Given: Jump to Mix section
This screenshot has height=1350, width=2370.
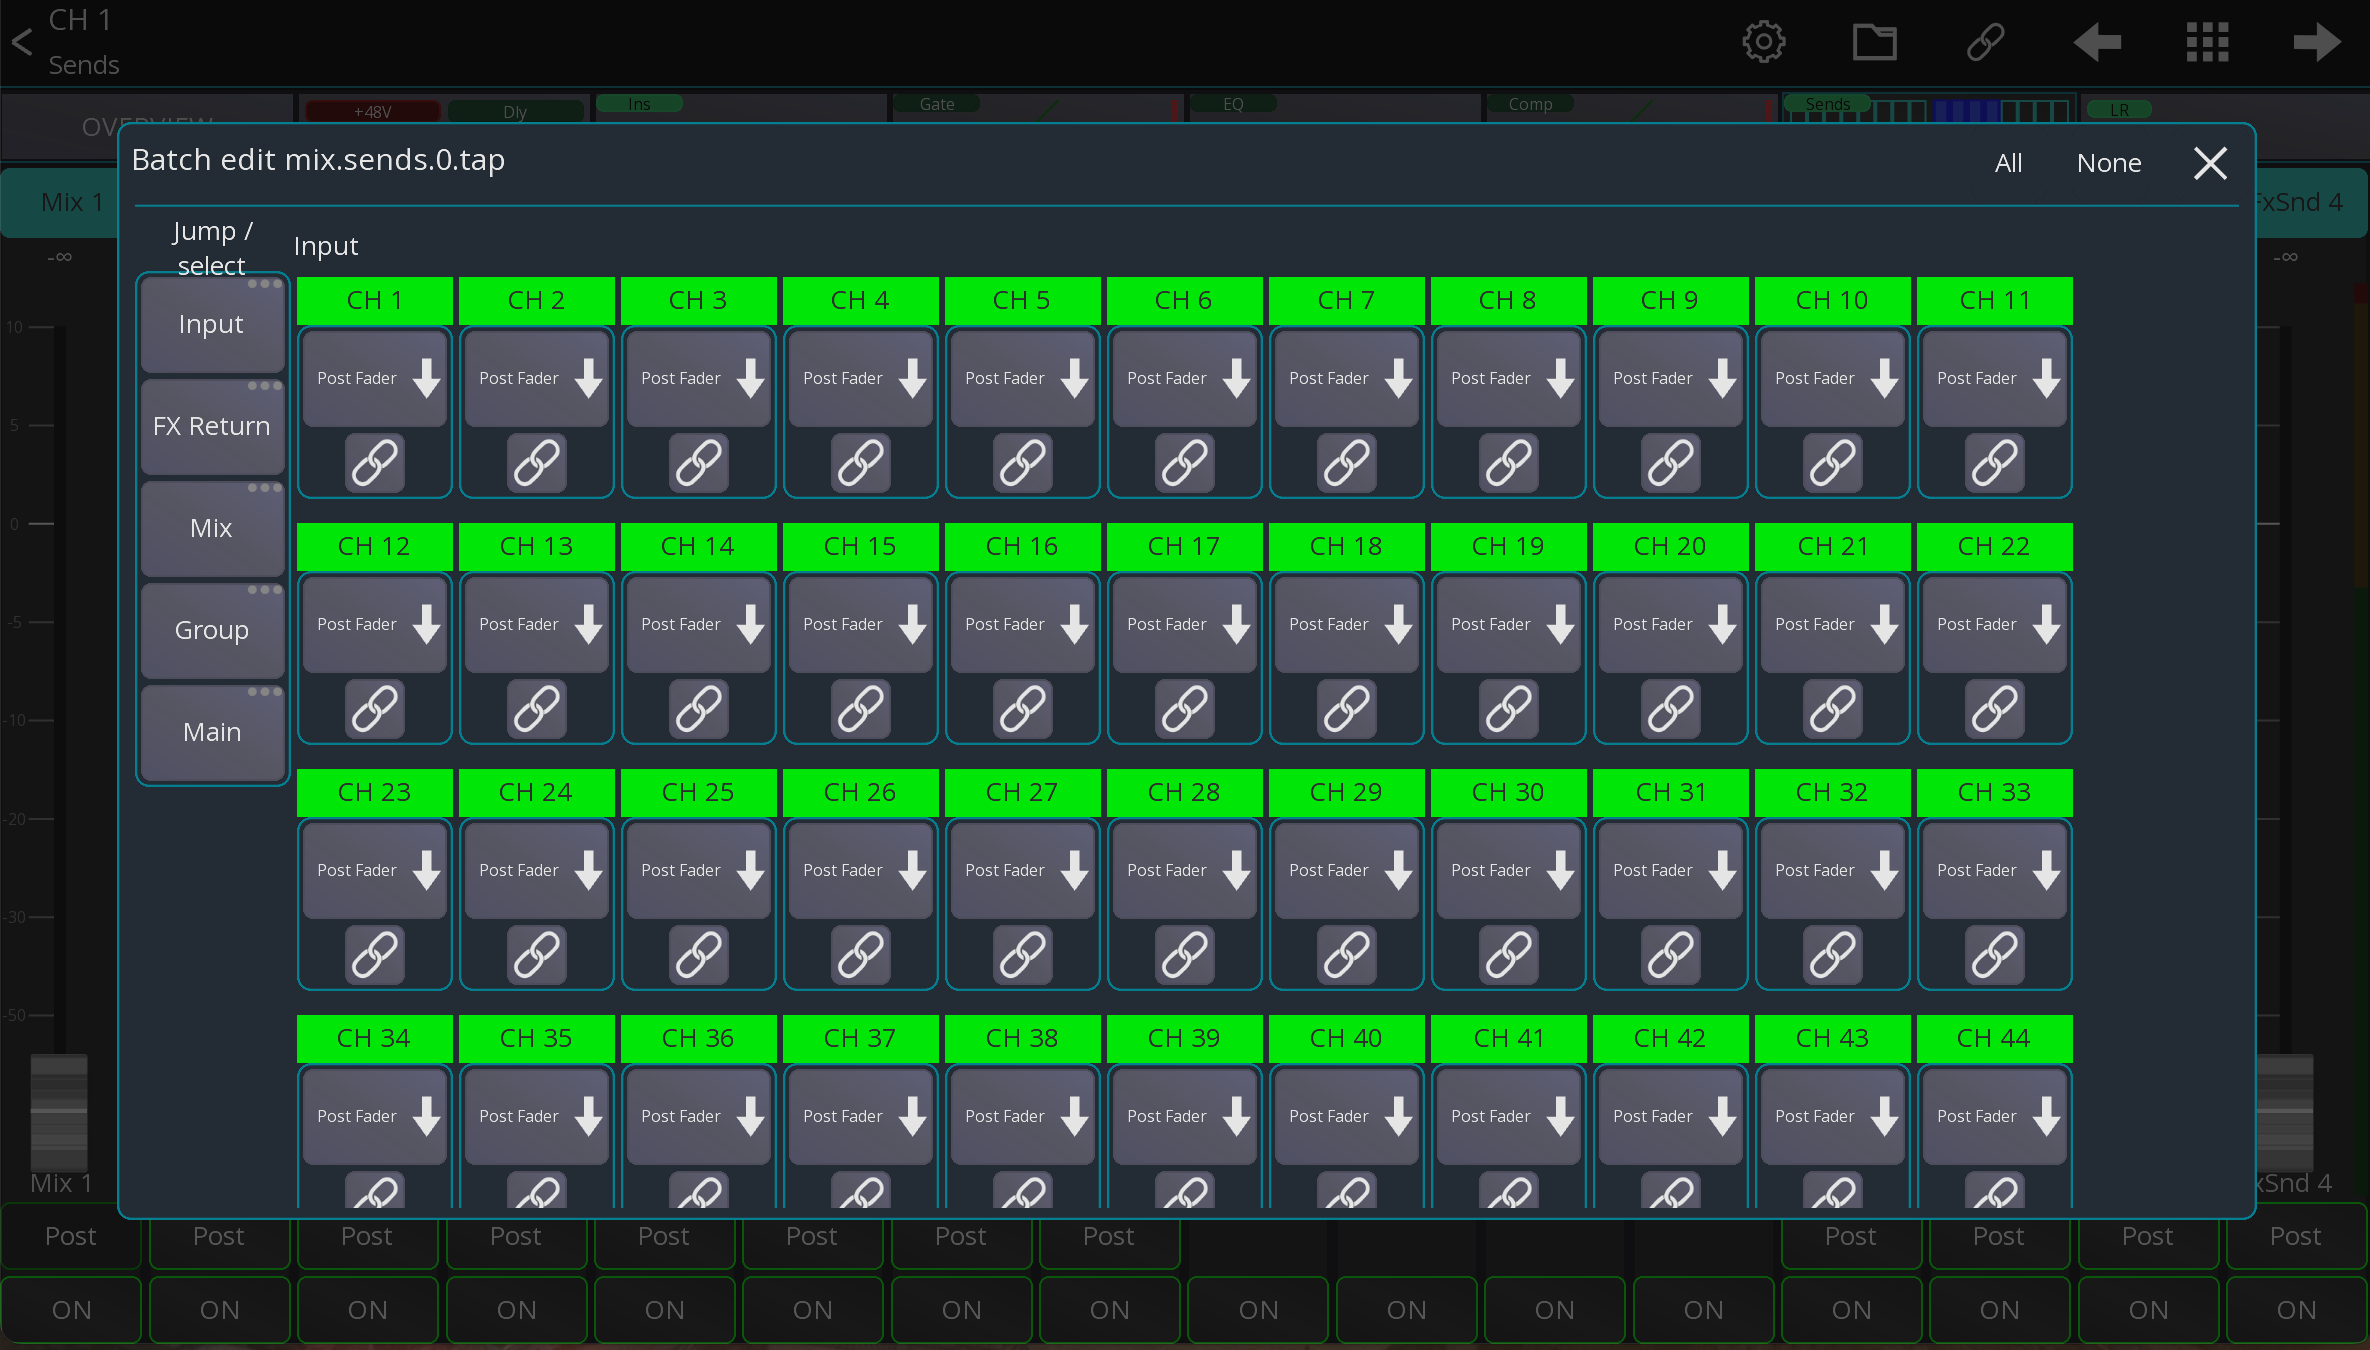Looking at the screenshot, I should 212,529.
